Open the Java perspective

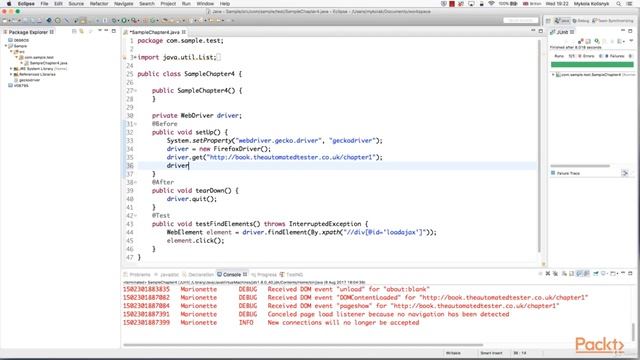[x=562, y=20]
